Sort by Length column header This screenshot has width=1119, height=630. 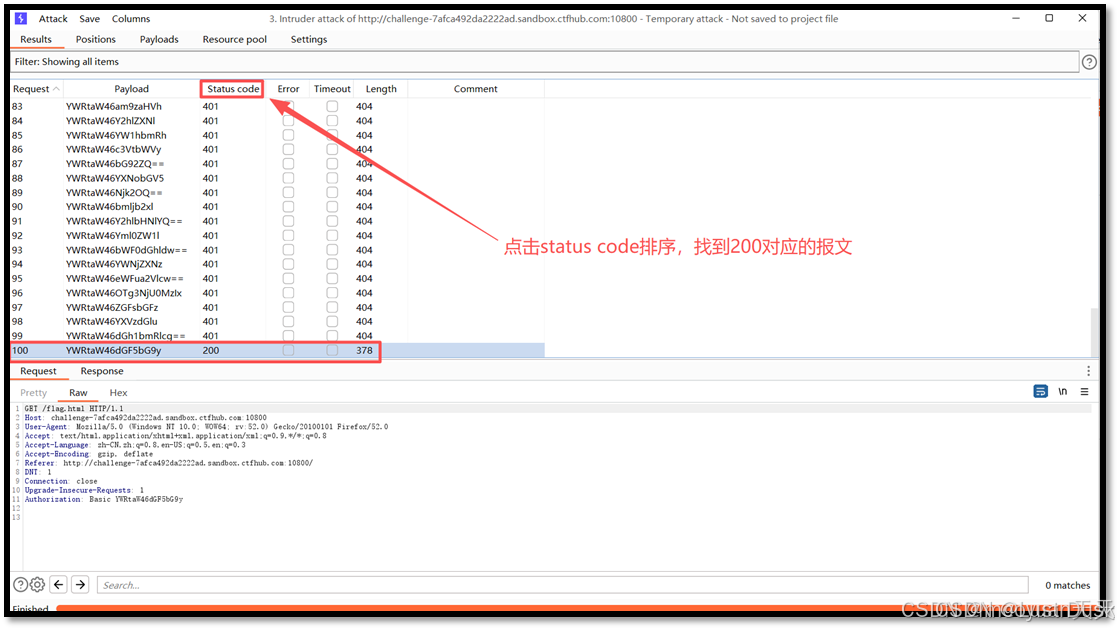(x=381, y=88)
